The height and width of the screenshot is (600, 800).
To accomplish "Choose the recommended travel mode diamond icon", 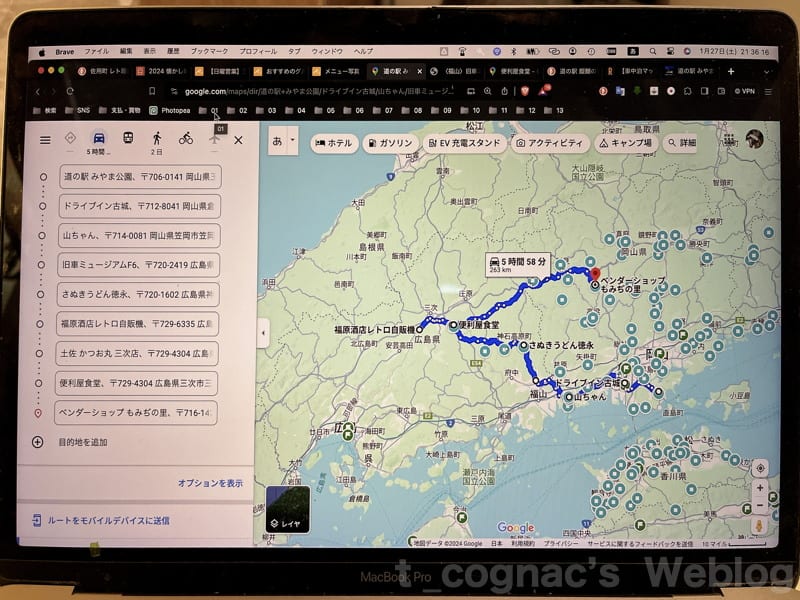I will [x=70, y=138].
